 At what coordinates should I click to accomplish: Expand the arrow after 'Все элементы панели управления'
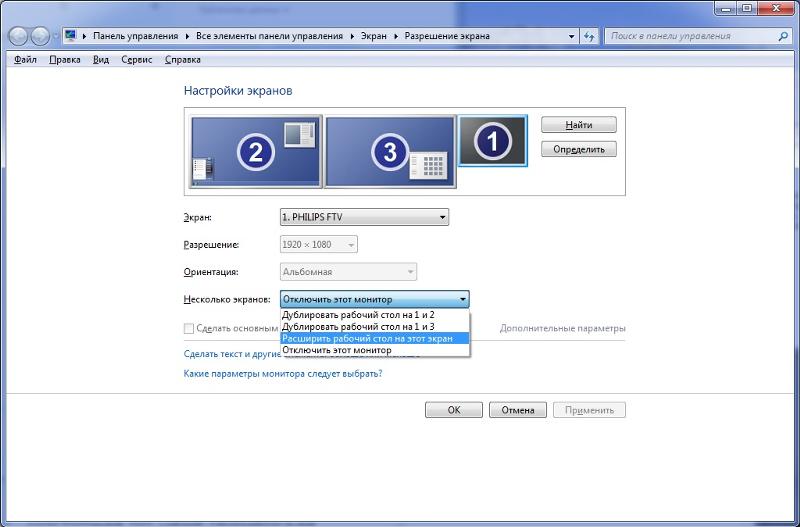pos(351,36)
